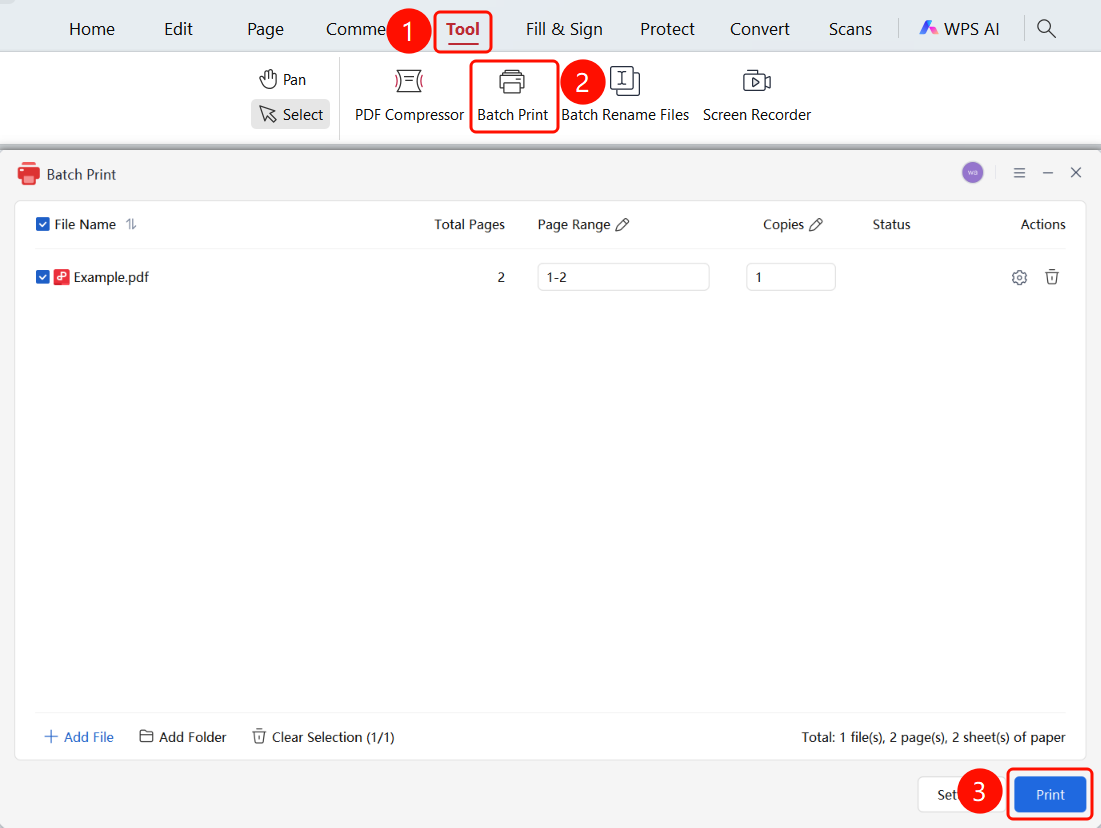The height and width of the screenshot is (828, 1101).
Task: Click Clear Selection (1/1)
Action: click(323, 737)
